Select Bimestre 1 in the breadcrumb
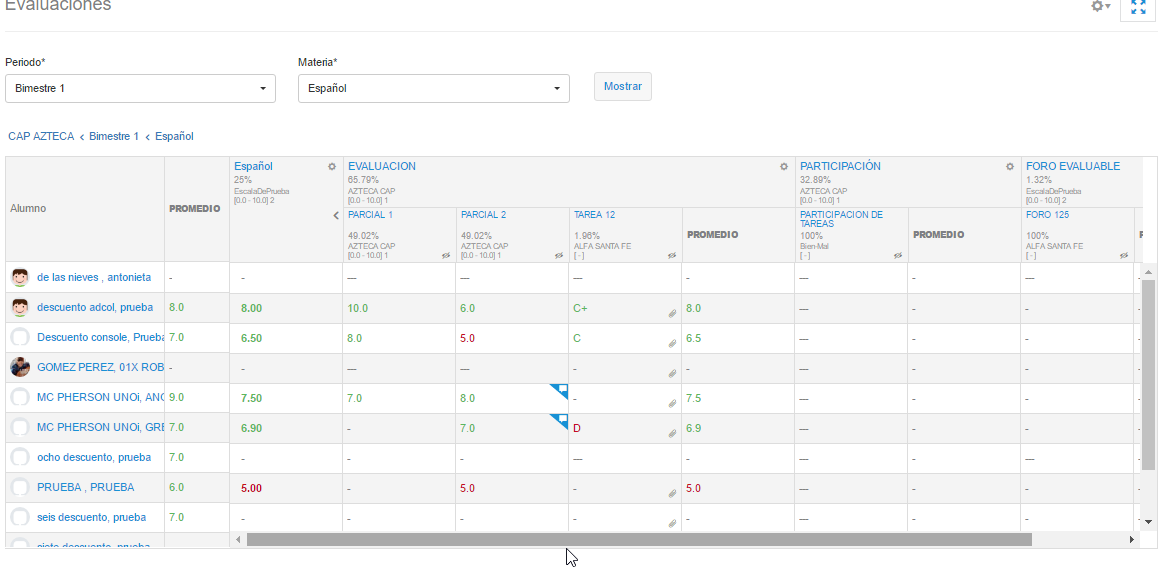The image size is (1167, 574). pyautogui.click(x=114, y=136)
